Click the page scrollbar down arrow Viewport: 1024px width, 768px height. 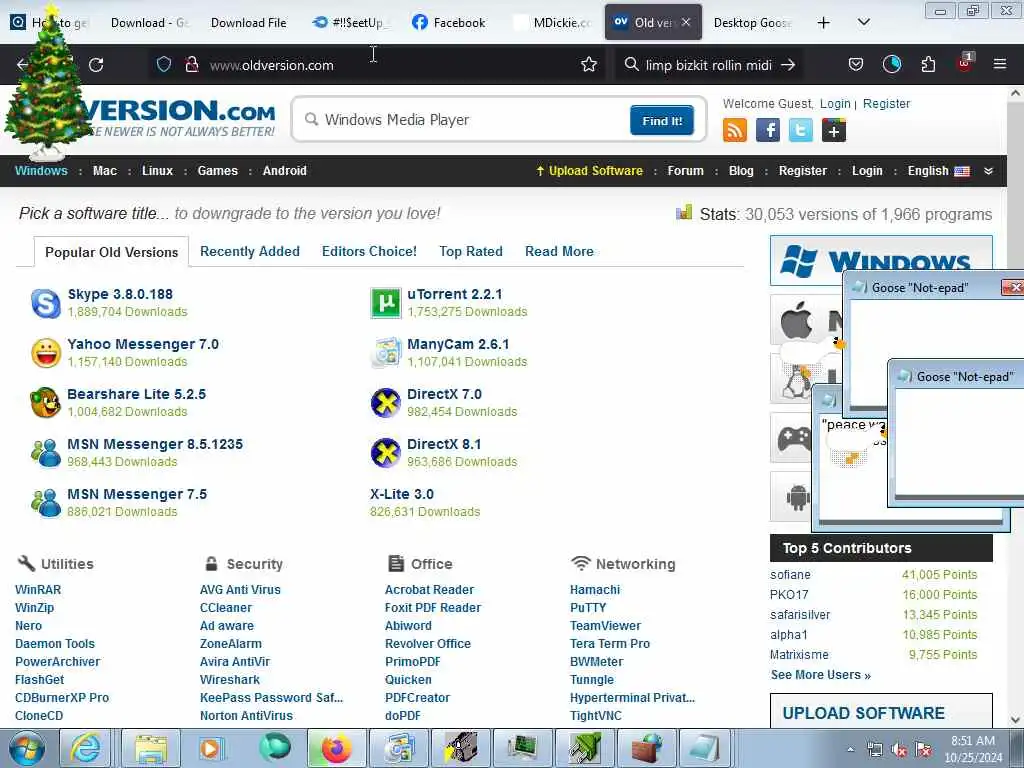tap(1015, 719)
